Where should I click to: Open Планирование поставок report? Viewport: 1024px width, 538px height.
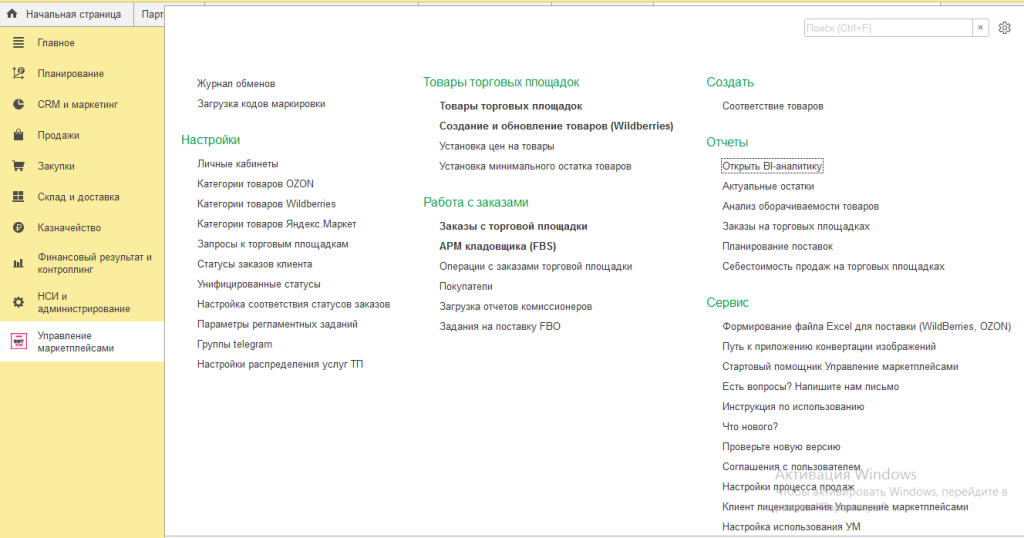[778, 246]
